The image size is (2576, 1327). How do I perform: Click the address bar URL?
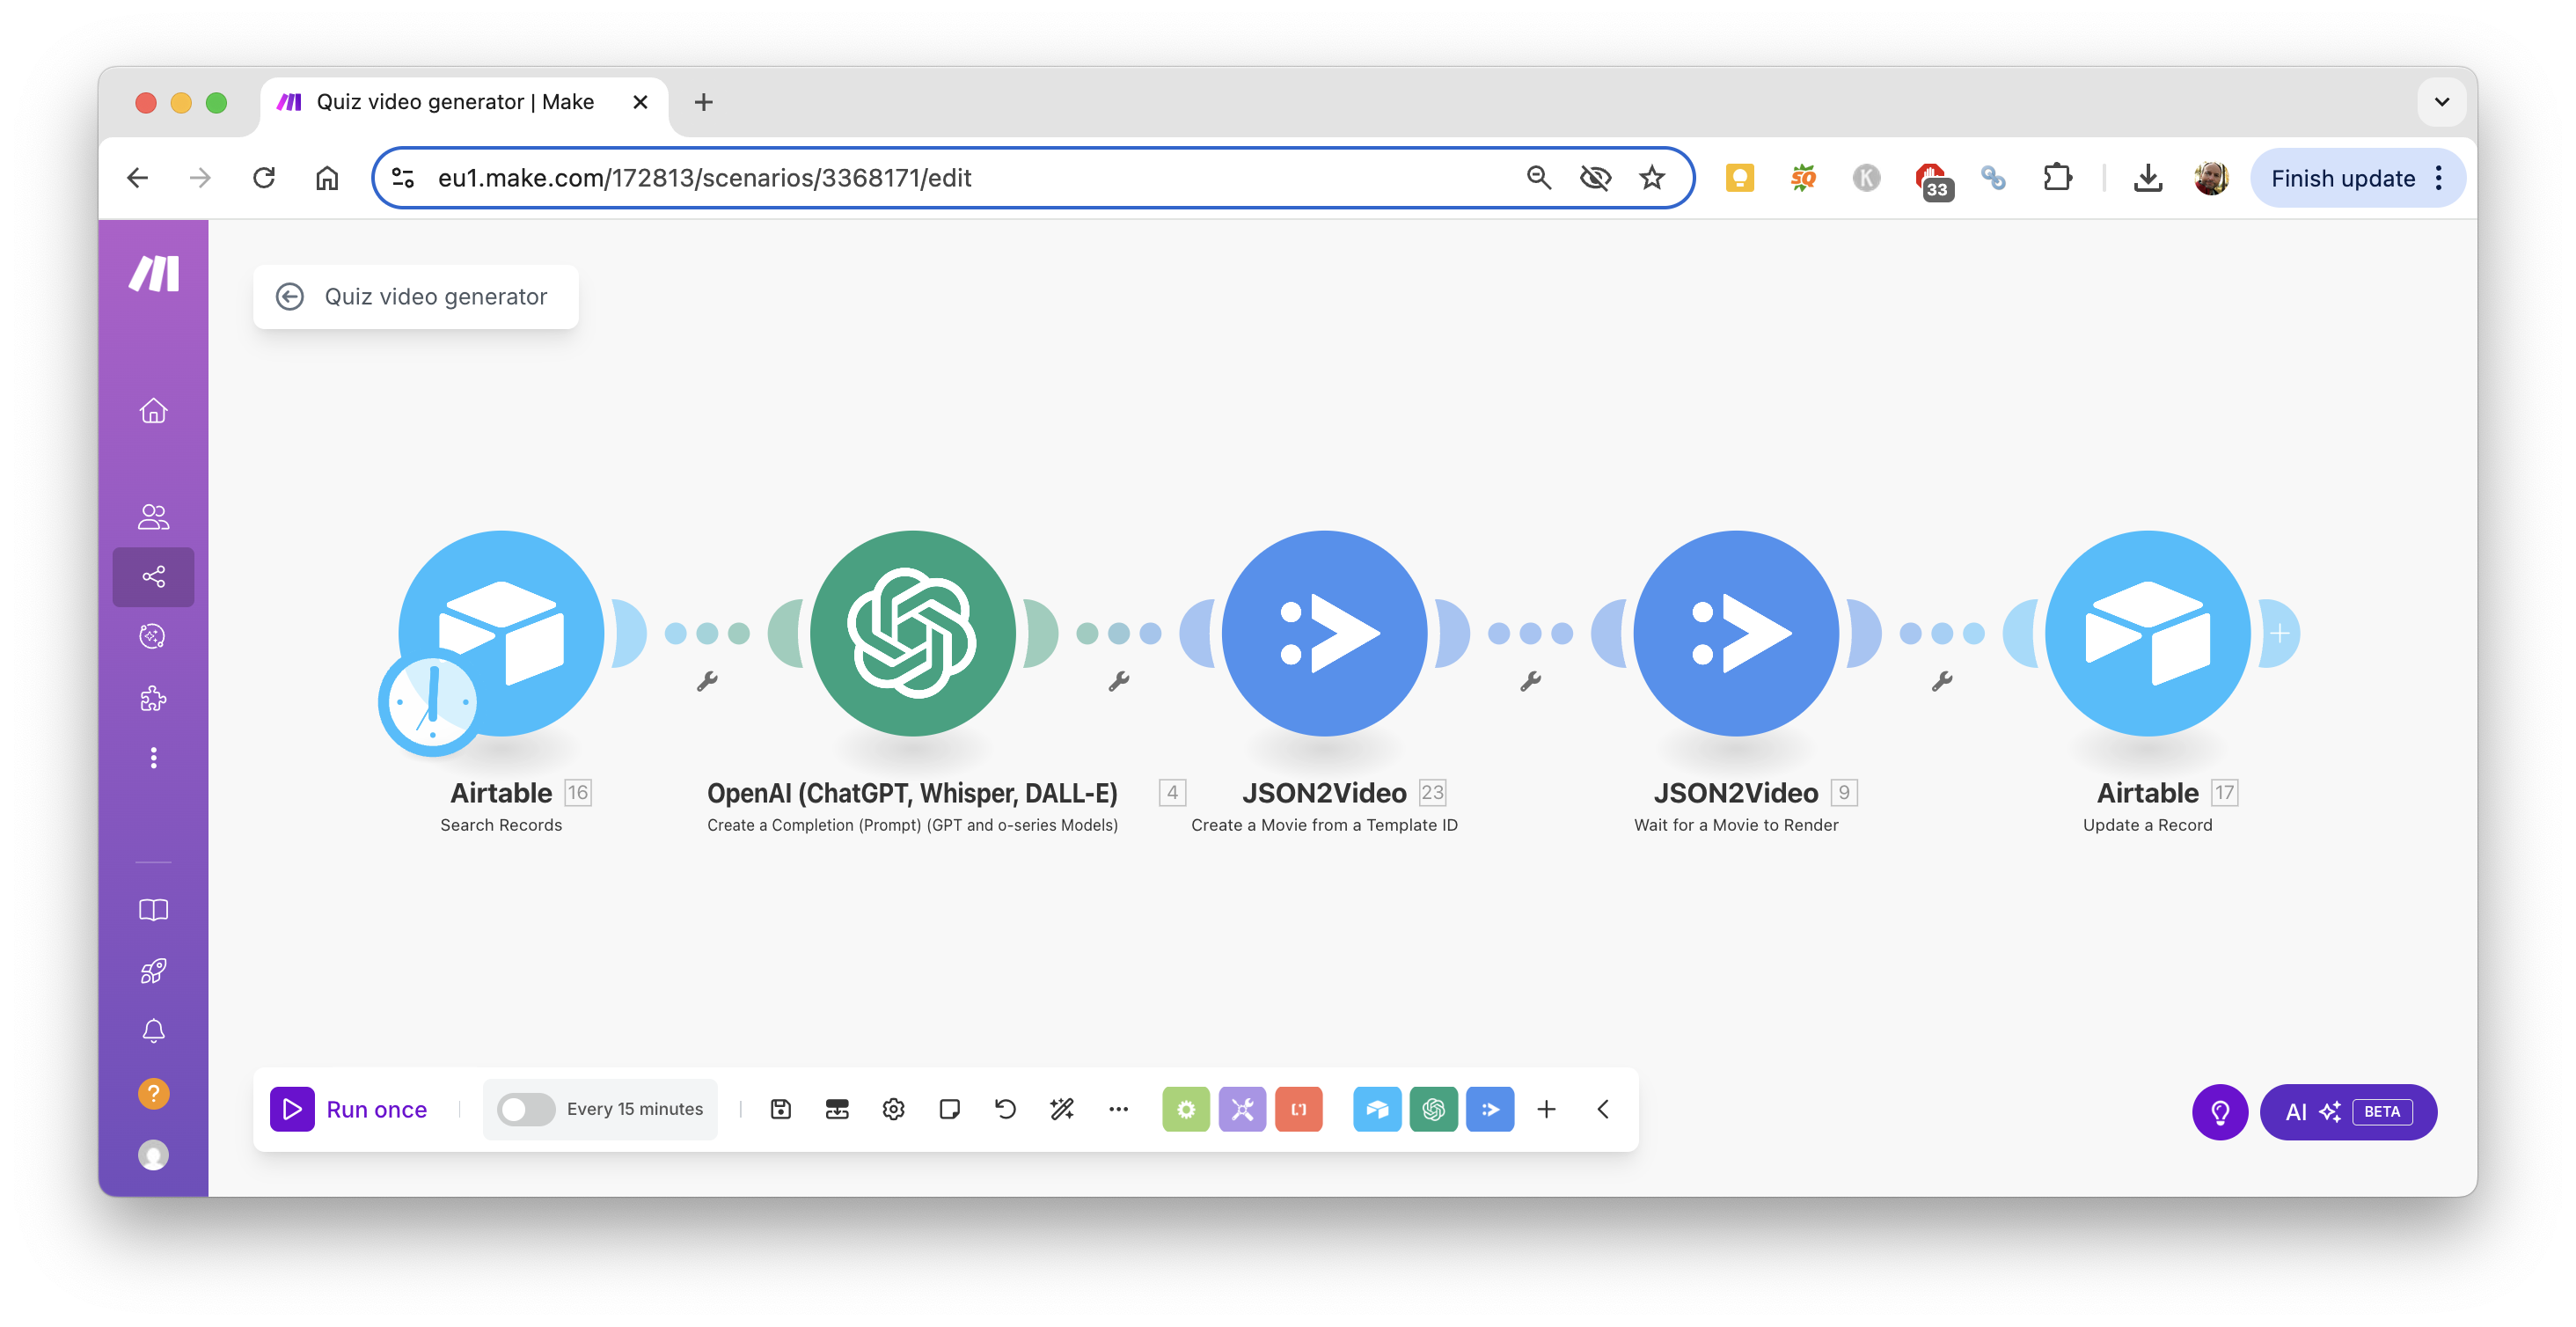click(x=704, y=178)
